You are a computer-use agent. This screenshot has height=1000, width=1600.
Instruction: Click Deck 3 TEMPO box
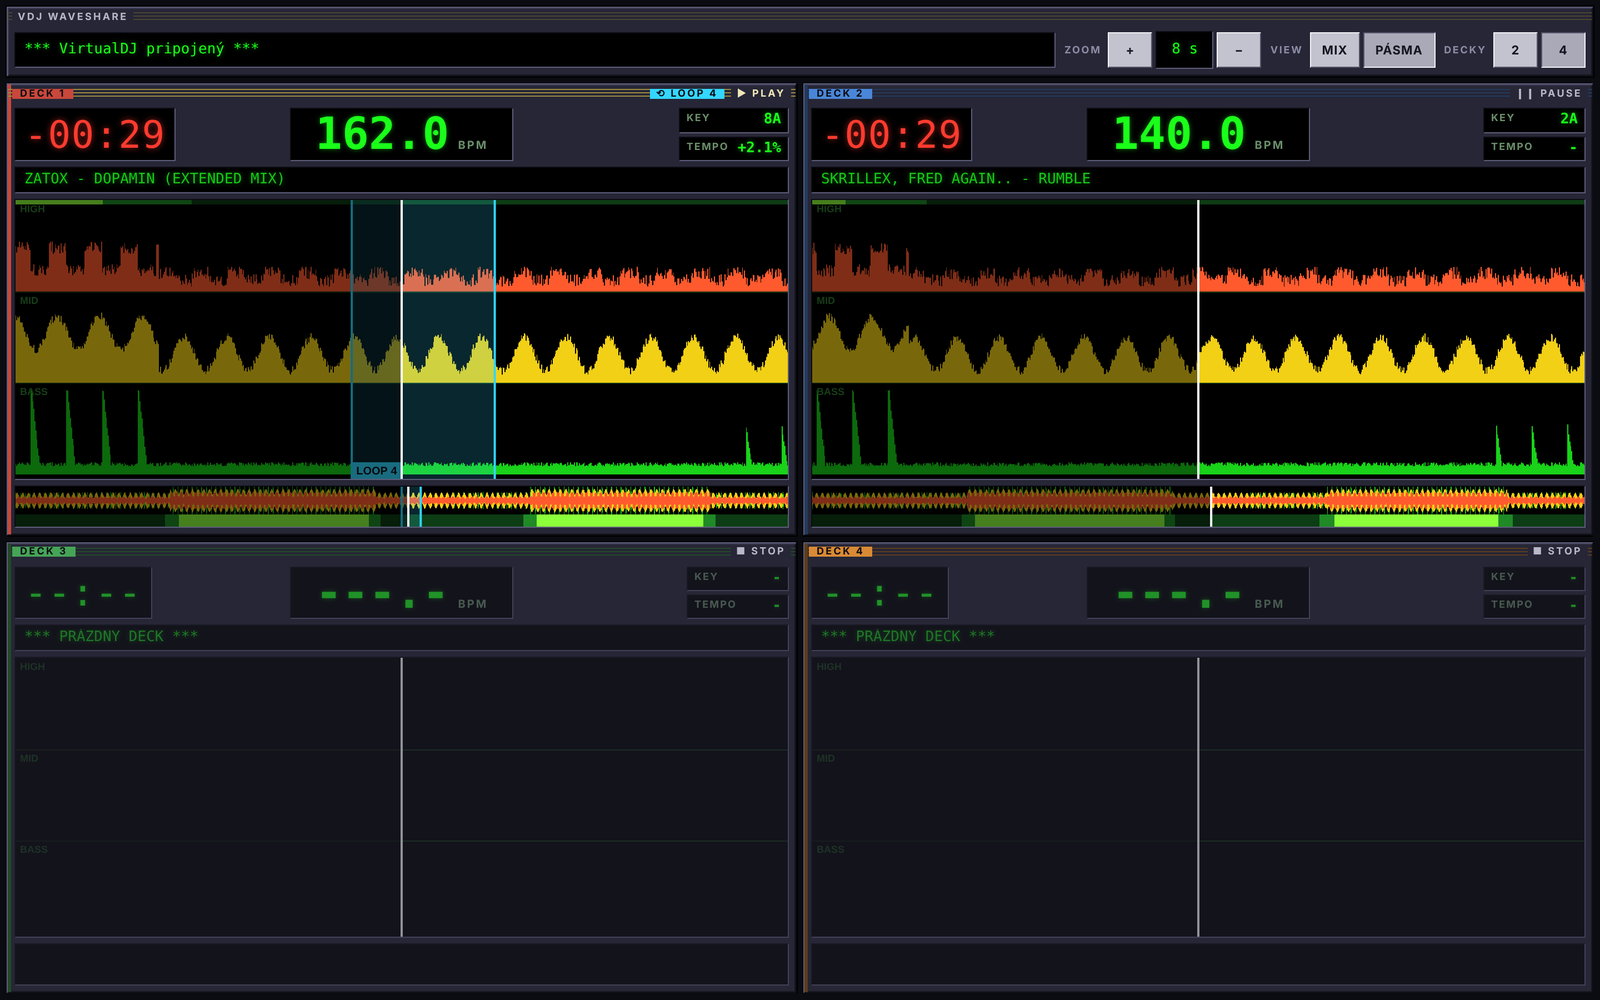[738, 605]
